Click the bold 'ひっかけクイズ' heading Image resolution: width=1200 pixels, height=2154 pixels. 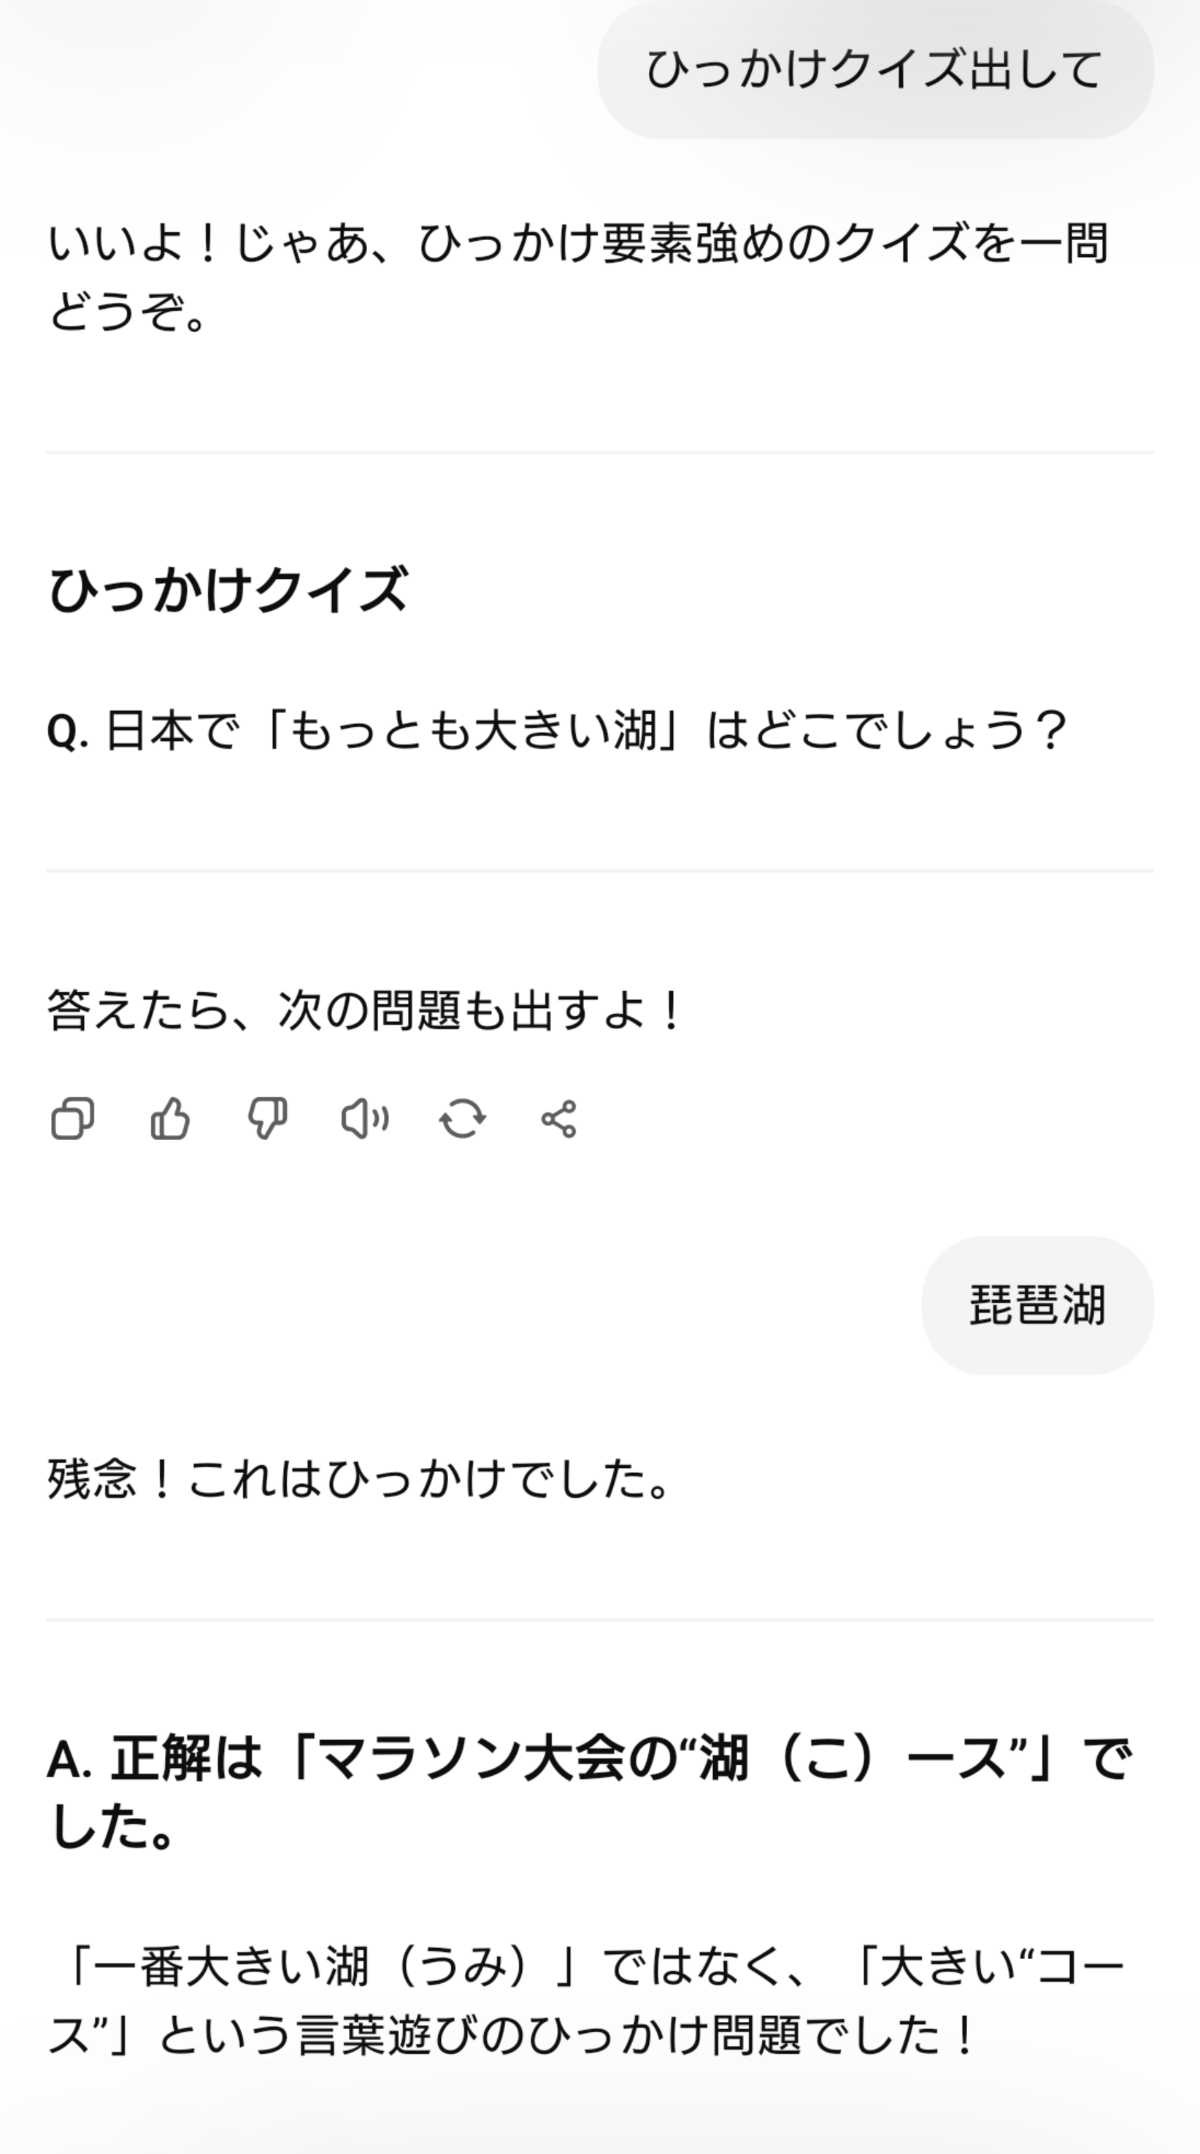[228, 590]
